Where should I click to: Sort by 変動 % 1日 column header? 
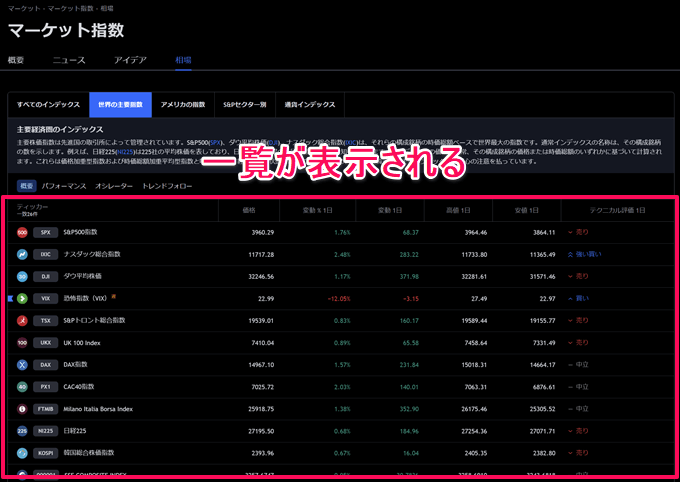(317, 210)
